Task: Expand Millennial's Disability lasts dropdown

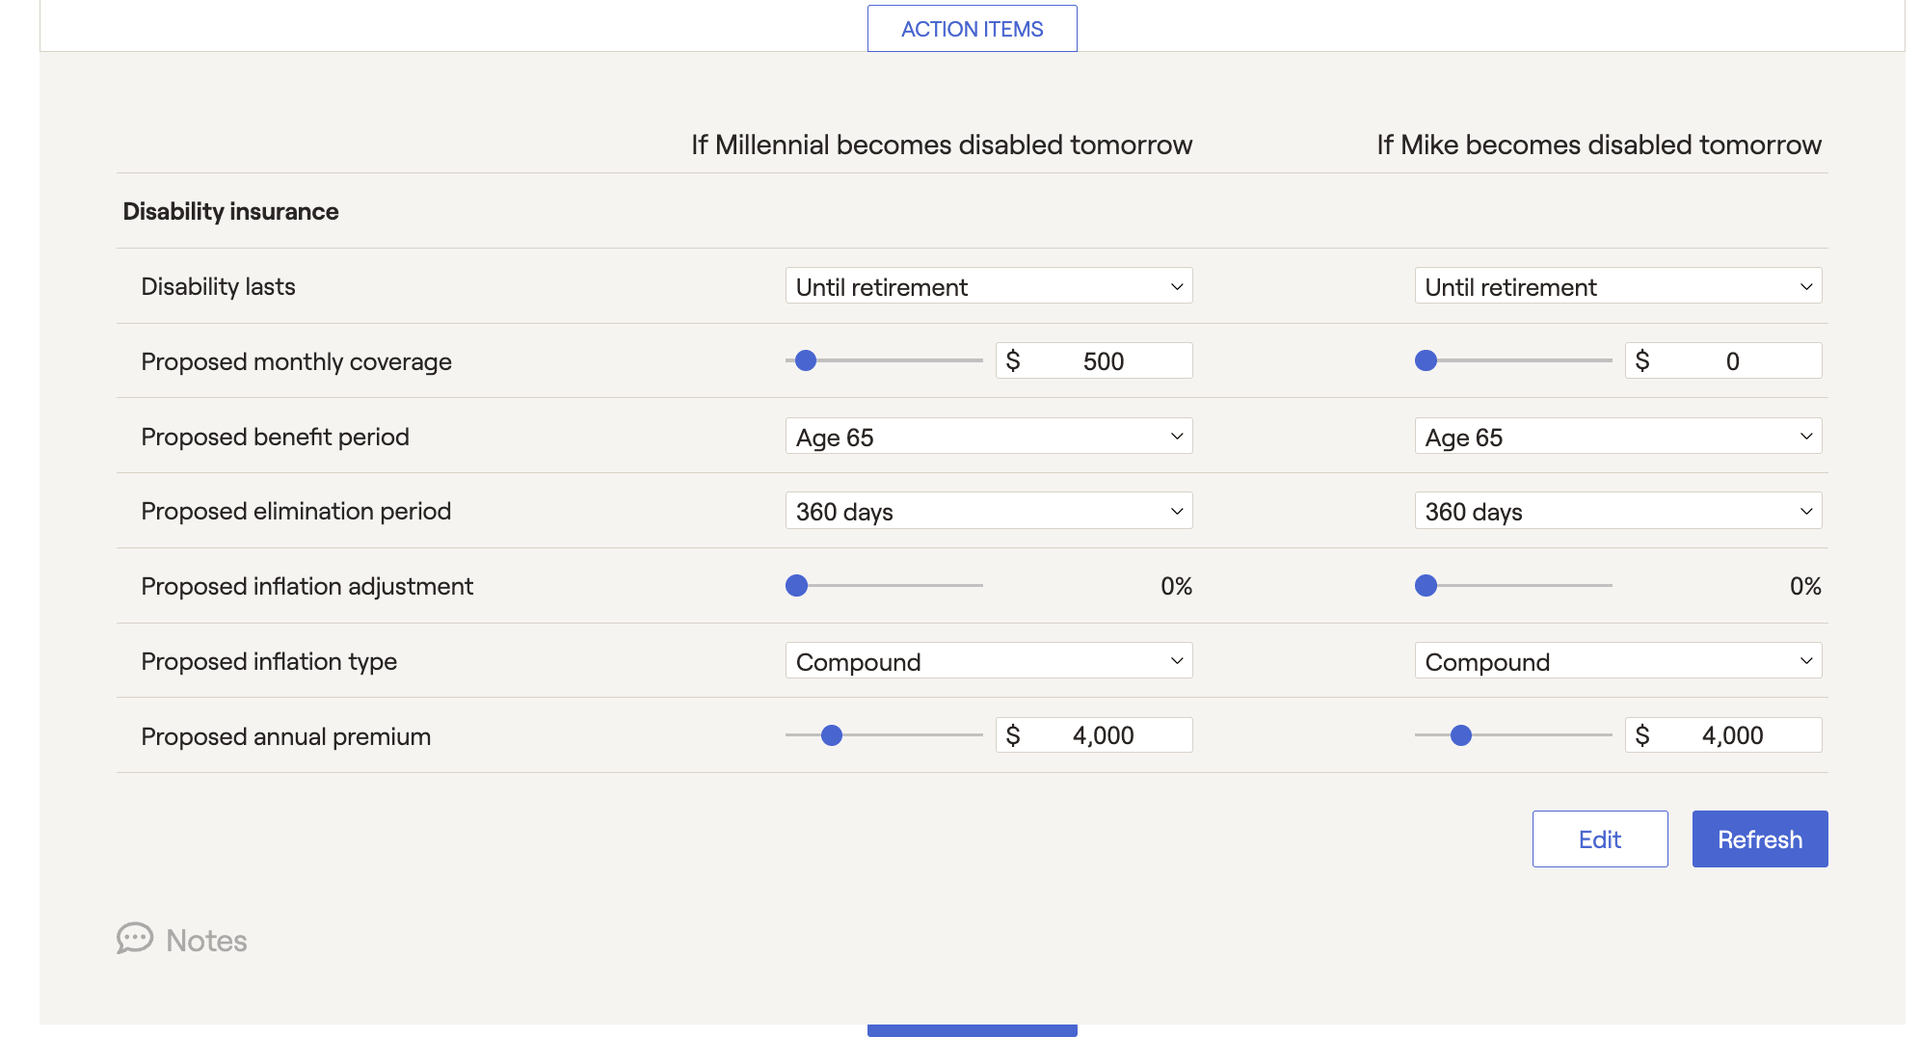Action: click(x=988, y=286)
